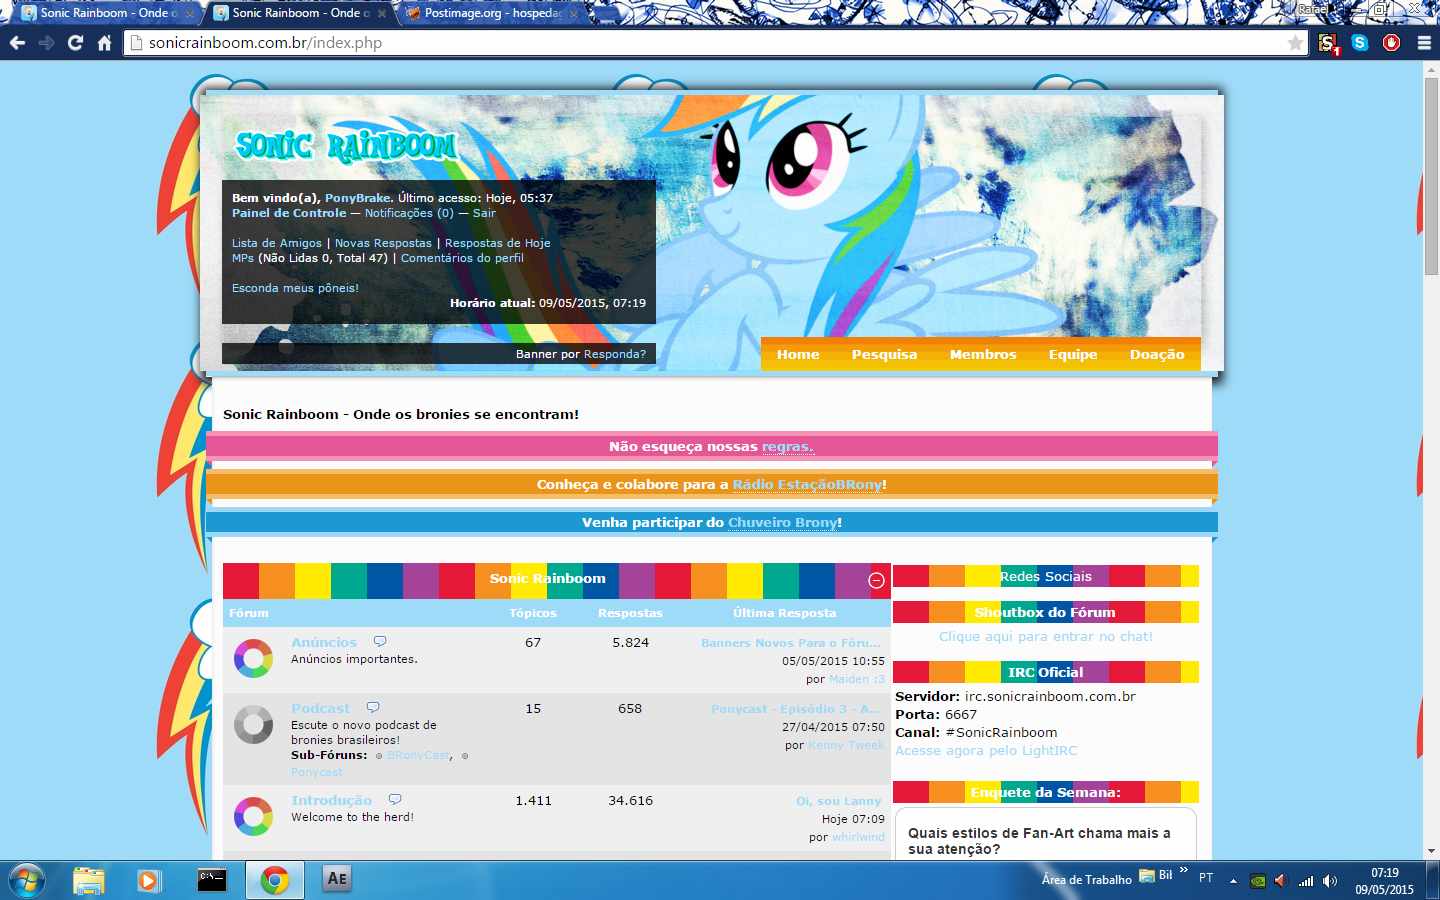Click the gray ring icon beside Podcast
The image size is (1440, 900).
click(x=253, y=725)
